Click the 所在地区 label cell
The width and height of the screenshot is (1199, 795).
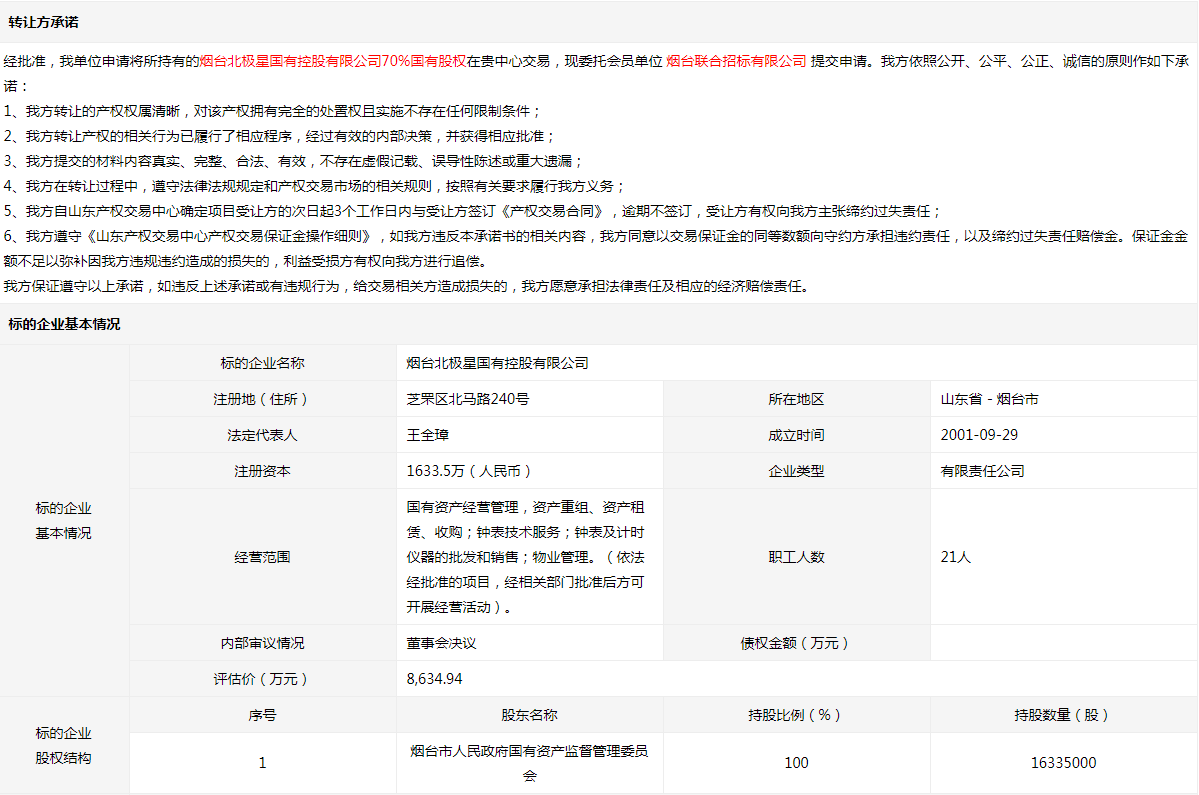coord(796,399)
